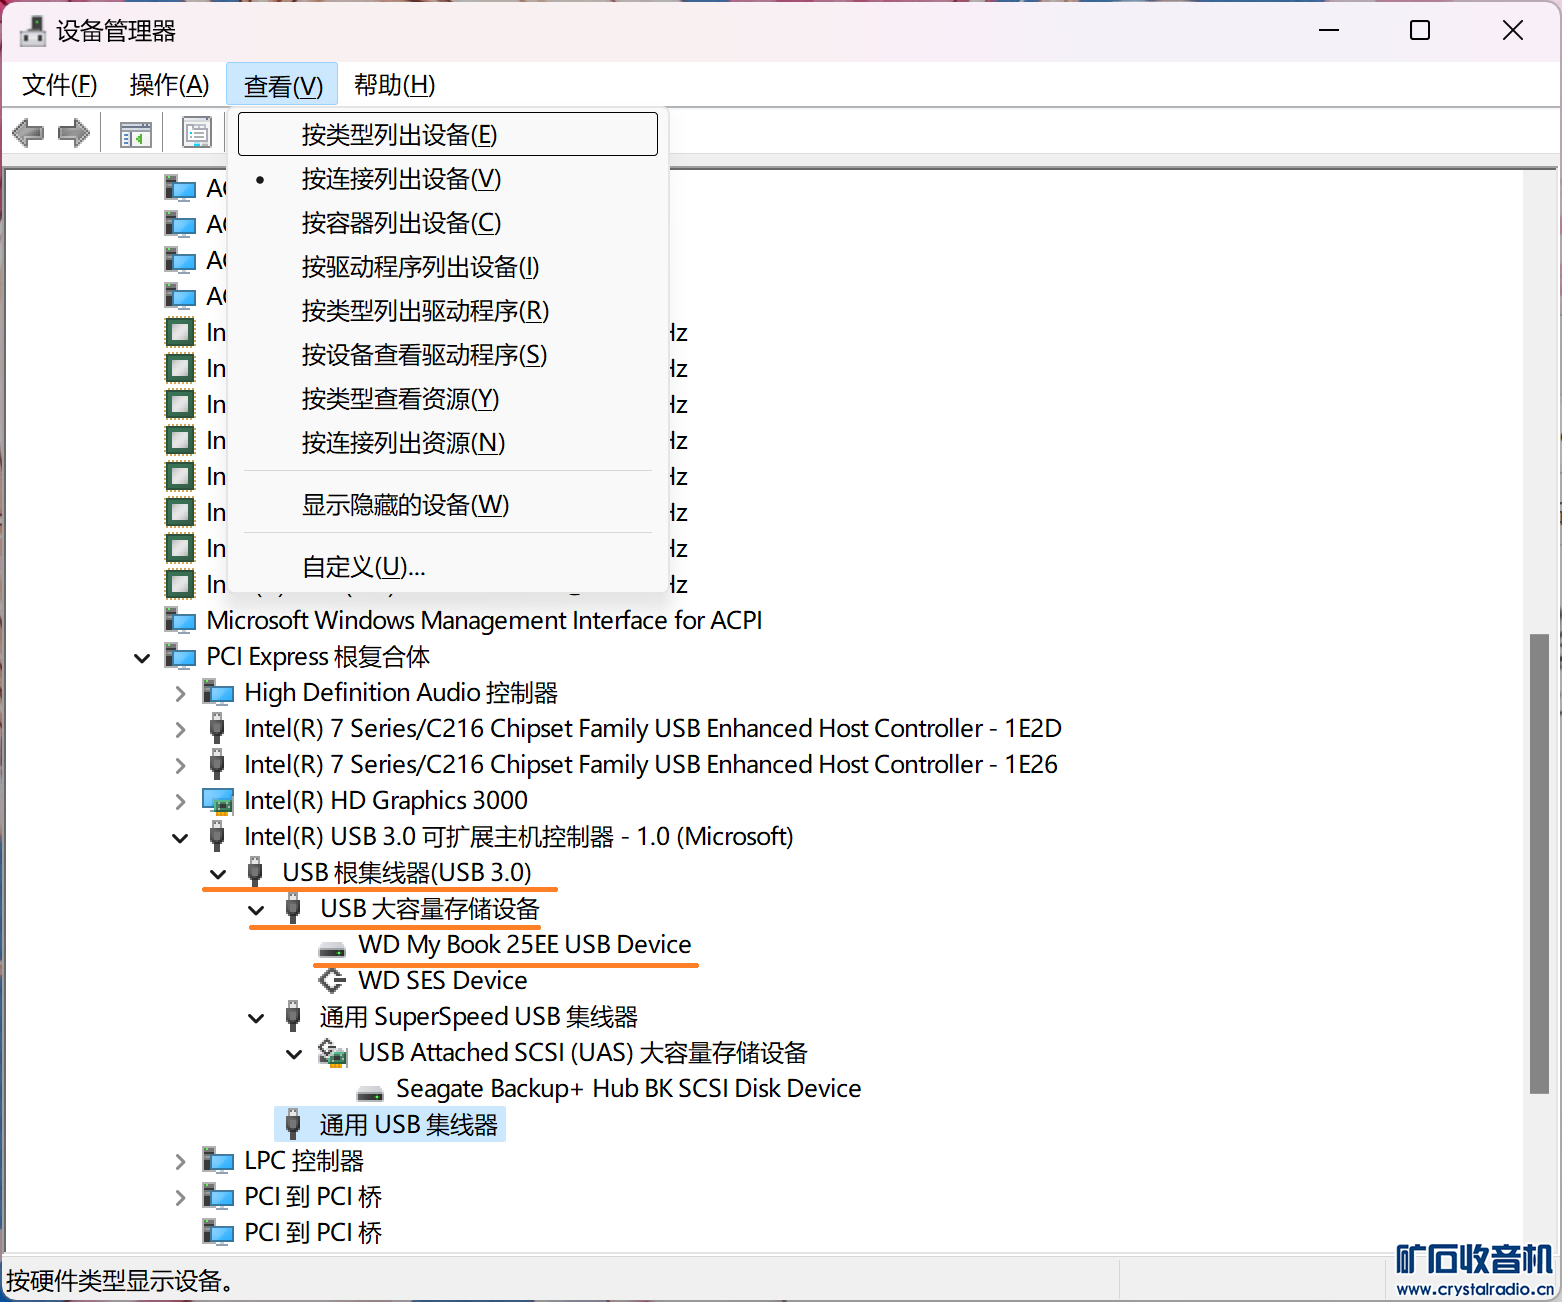Click the USB plug icon for controller 1E26
Viewport: 1562px width, 1302px height.
pos(217,764)
